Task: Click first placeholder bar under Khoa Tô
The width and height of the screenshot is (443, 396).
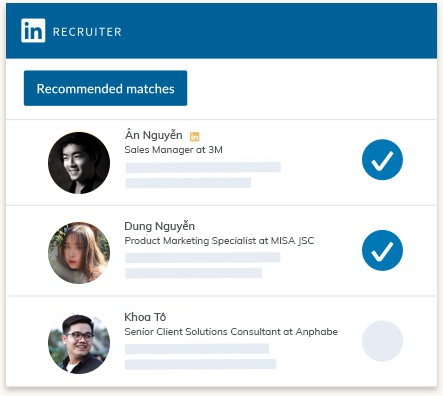Action: 197,349
